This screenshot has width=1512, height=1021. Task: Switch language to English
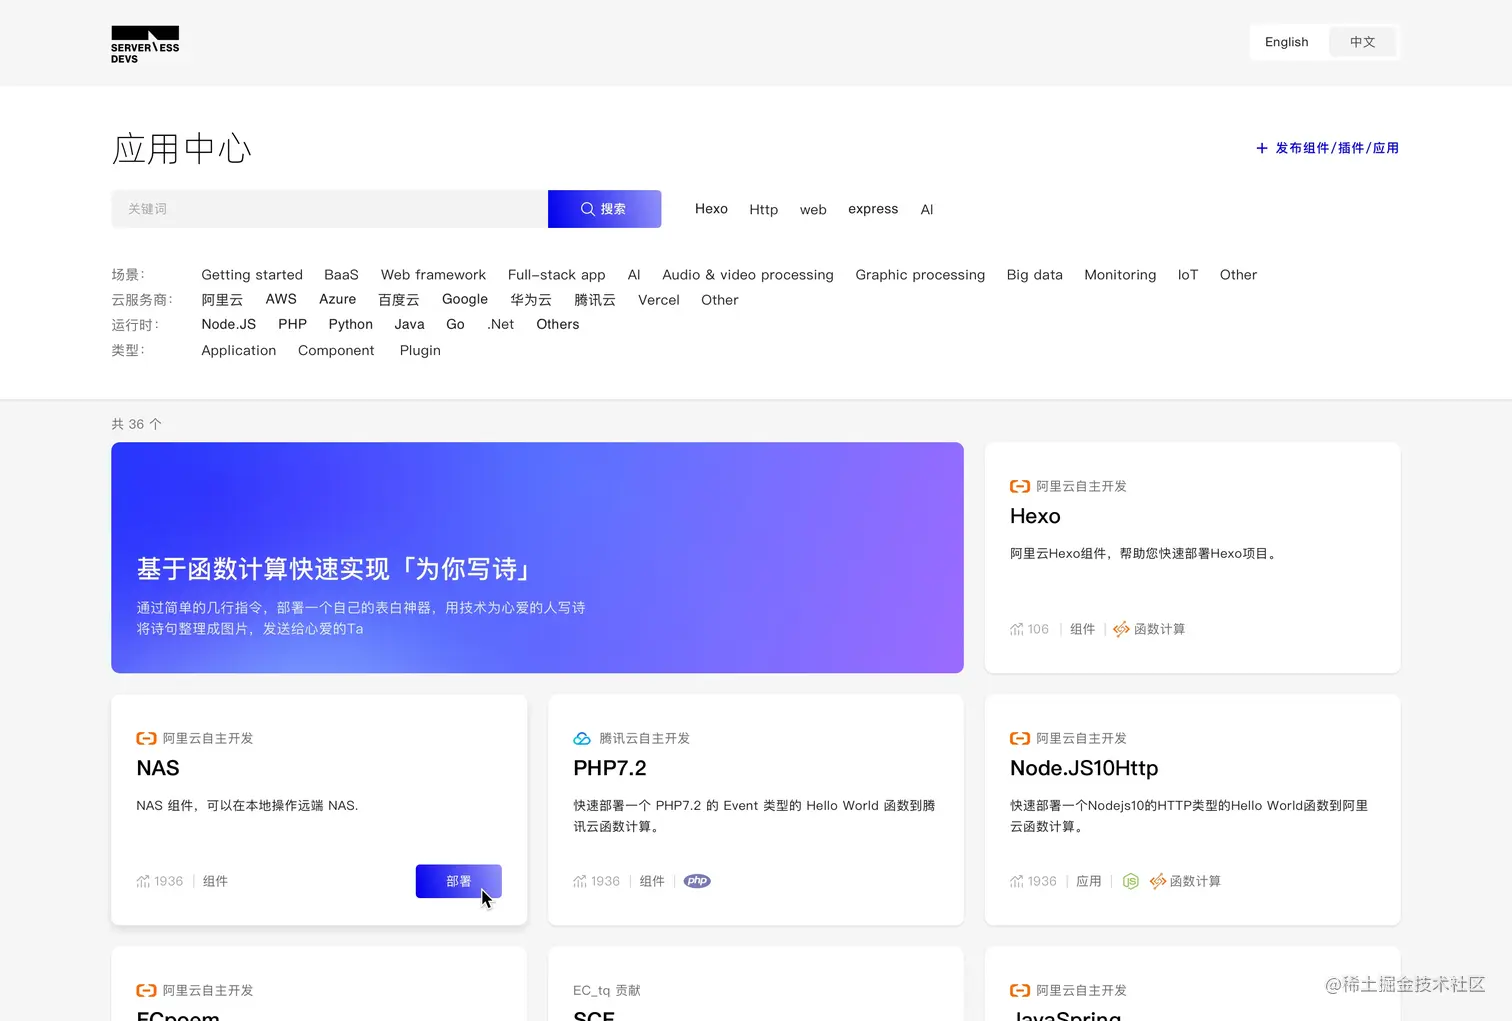(x=1287, y=42)
